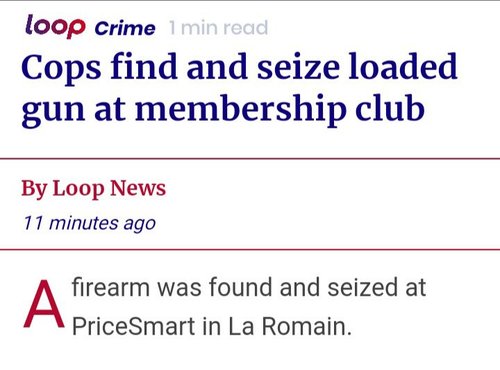The image size is (500, 370).
Task: Select 'PriceSmart' in the article text
Action: pyautogui.click(x=133, y=326)
